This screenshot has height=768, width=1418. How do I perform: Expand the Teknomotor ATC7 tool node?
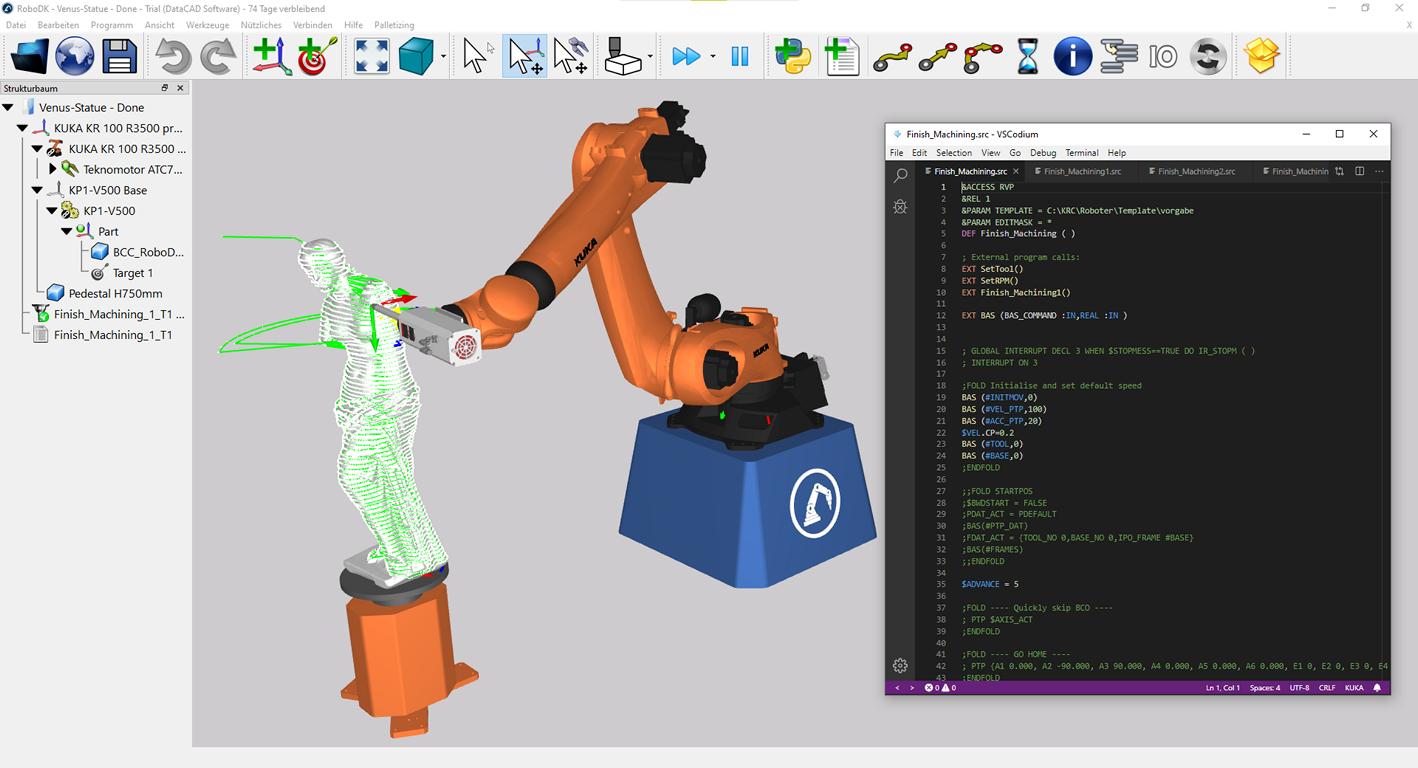point(52,169)
